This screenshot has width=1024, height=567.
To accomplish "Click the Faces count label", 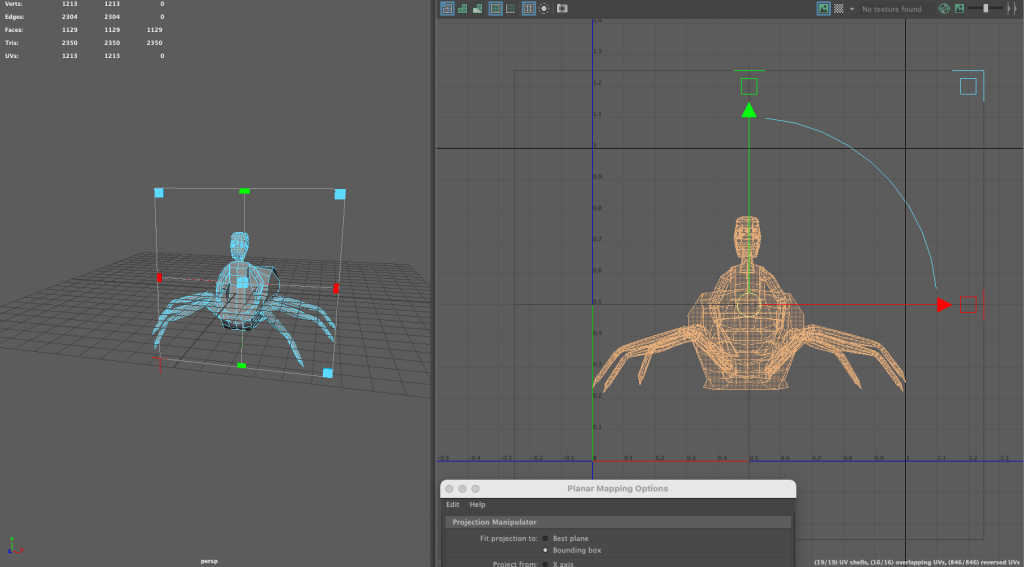I will coord(13,30).
